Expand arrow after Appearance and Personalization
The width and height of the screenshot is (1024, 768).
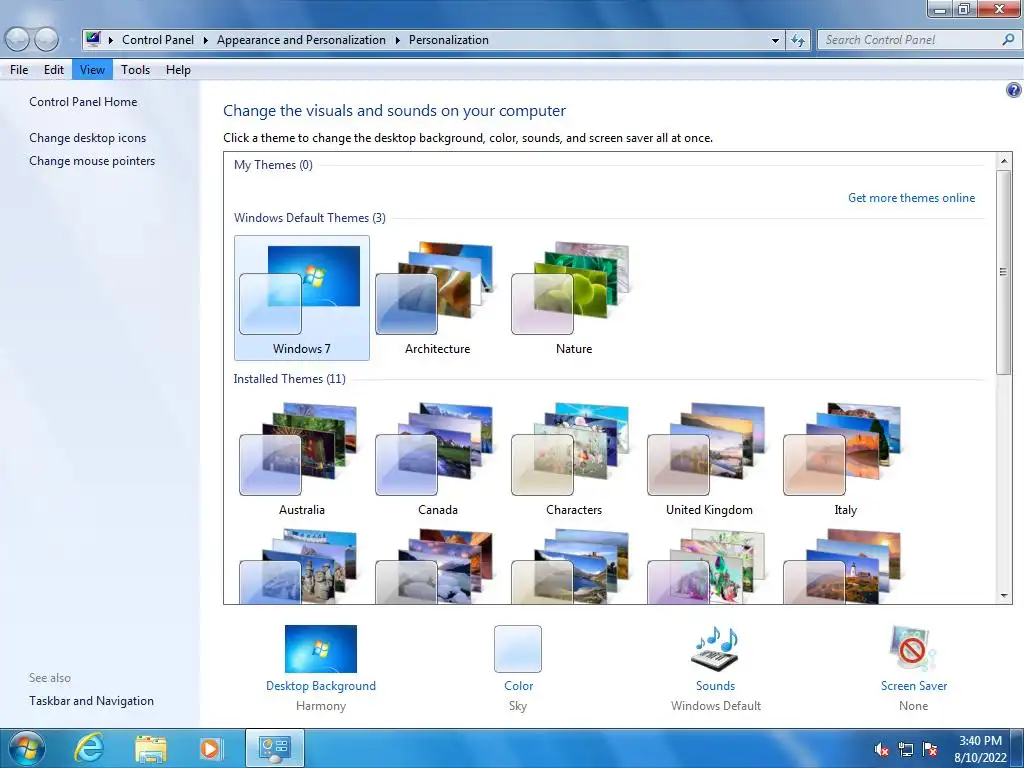397,40
